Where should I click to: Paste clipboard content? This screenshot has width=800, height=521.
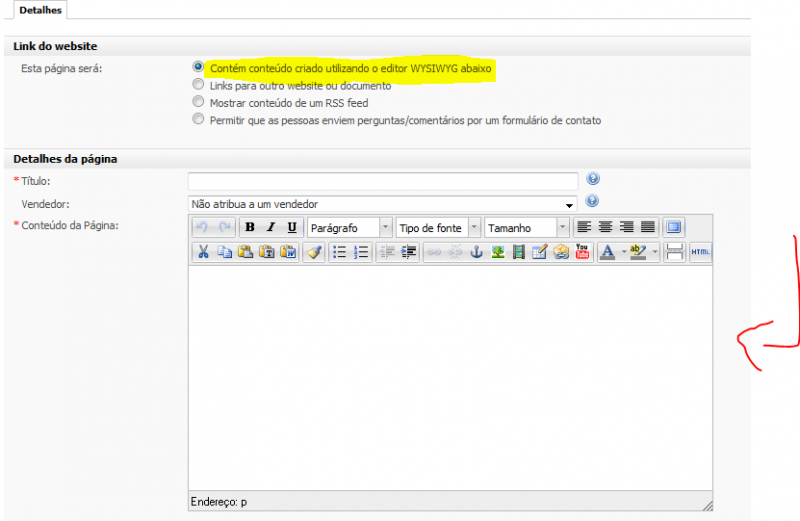246,252
